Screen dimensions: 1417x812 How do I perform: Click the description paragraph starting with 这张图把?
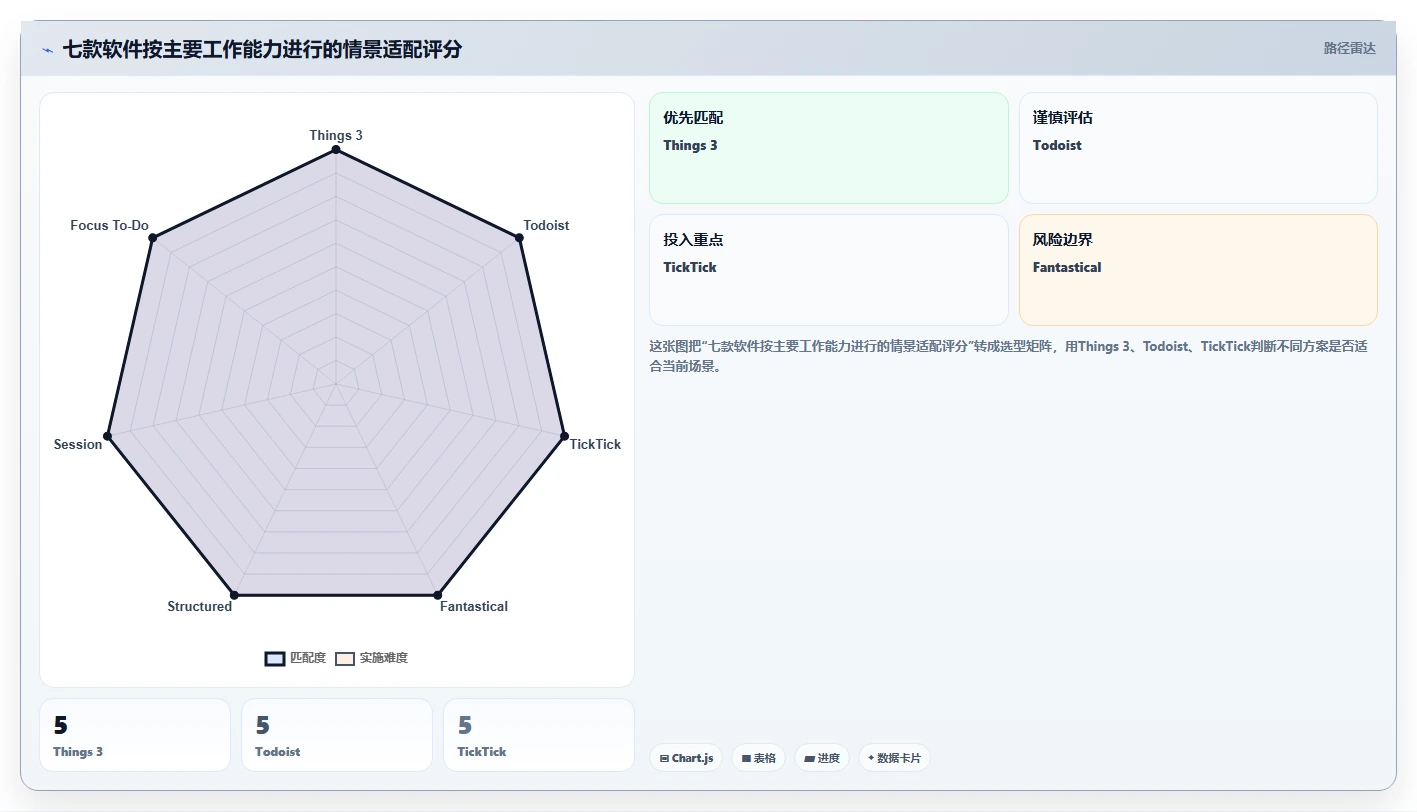(1008, 356)
